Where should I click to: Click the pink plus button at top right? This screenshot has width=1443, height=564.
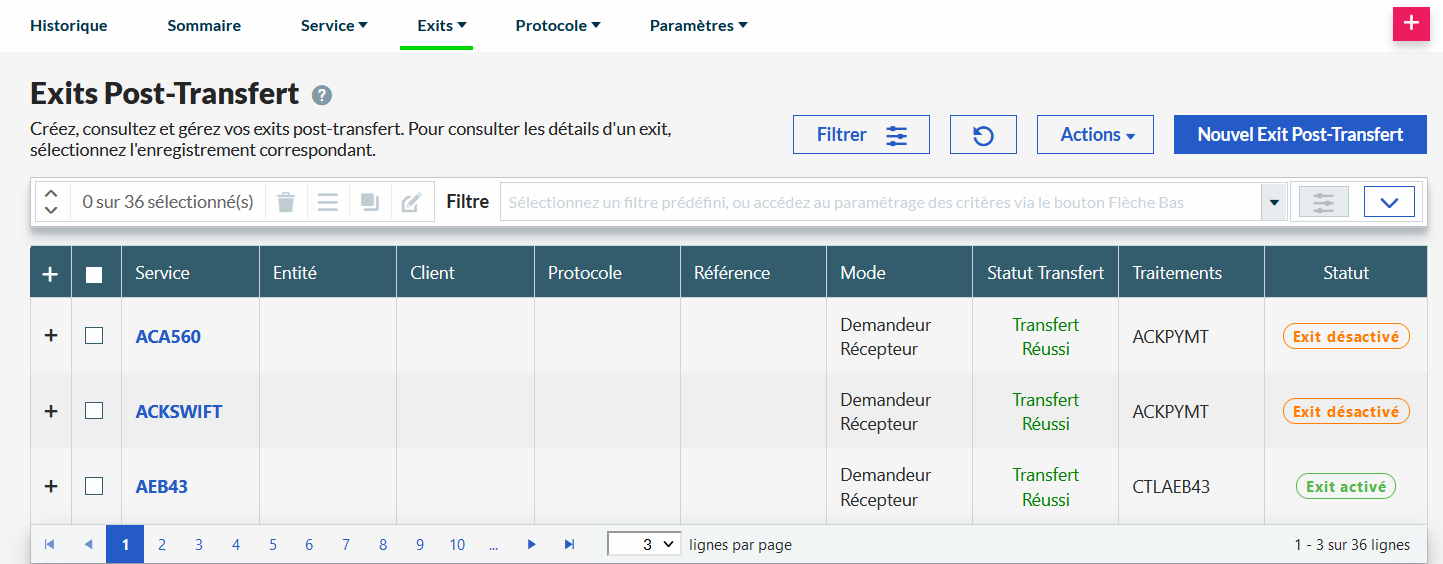[x=1411, y=24]
